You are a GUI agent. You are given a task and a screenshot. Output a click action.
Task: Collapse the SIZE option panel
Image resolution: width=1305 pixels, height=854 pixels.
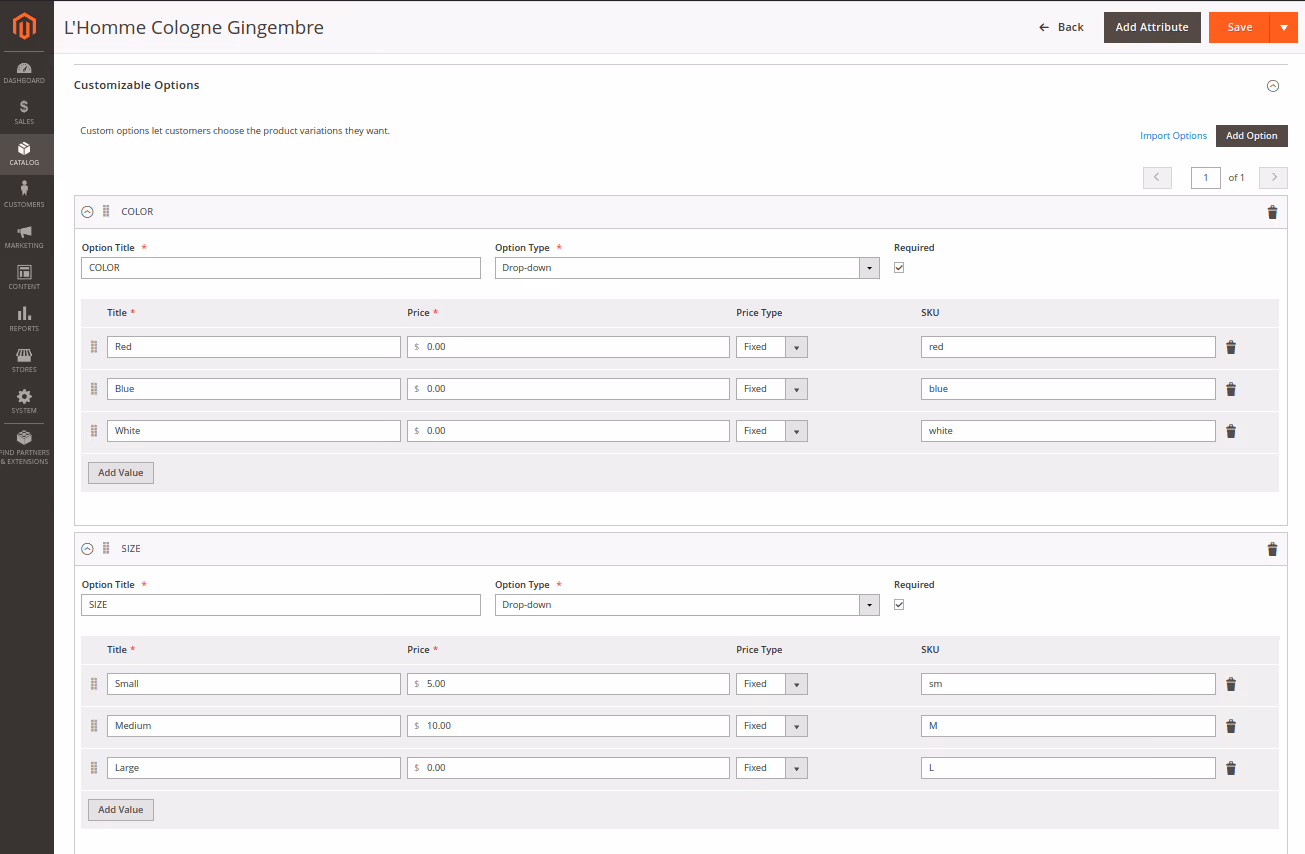point(87,549)
